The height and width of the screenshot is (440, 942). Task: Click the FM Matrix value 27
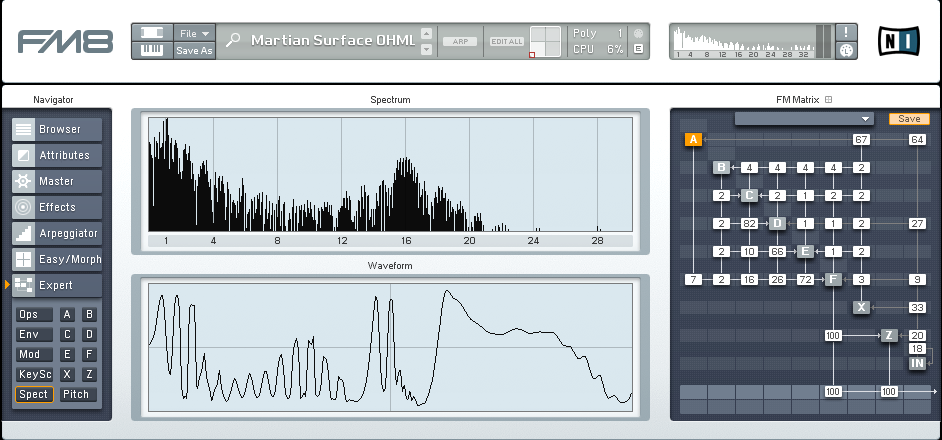coord(917,224)
